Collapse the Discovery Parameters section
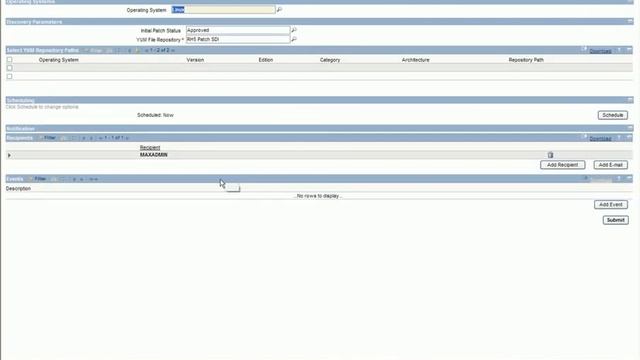The width and height of the screenshot is (640, 360). (630, 21)
